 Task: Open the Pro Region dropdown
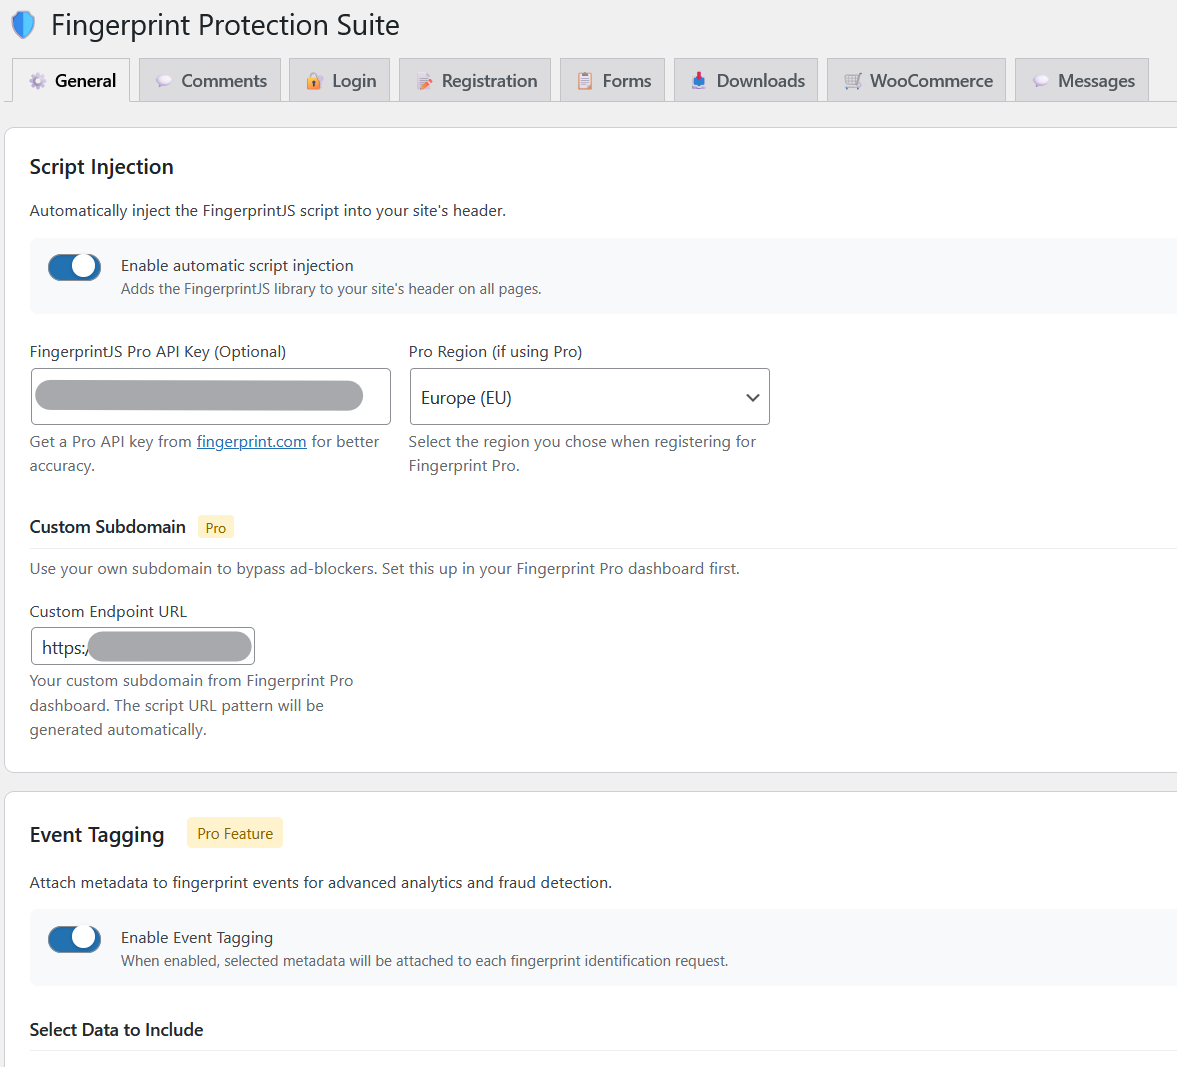(x=589, y=396)
